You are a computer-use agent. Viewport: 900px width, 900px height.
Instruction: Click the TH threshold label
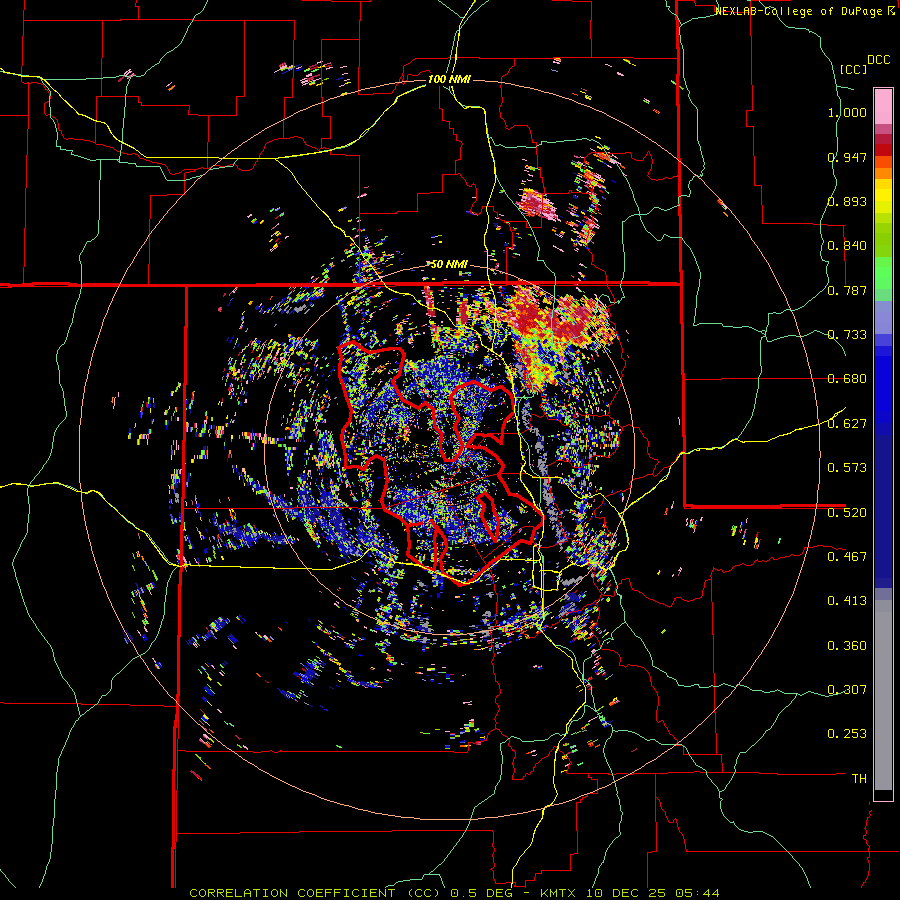pos(859,778)
